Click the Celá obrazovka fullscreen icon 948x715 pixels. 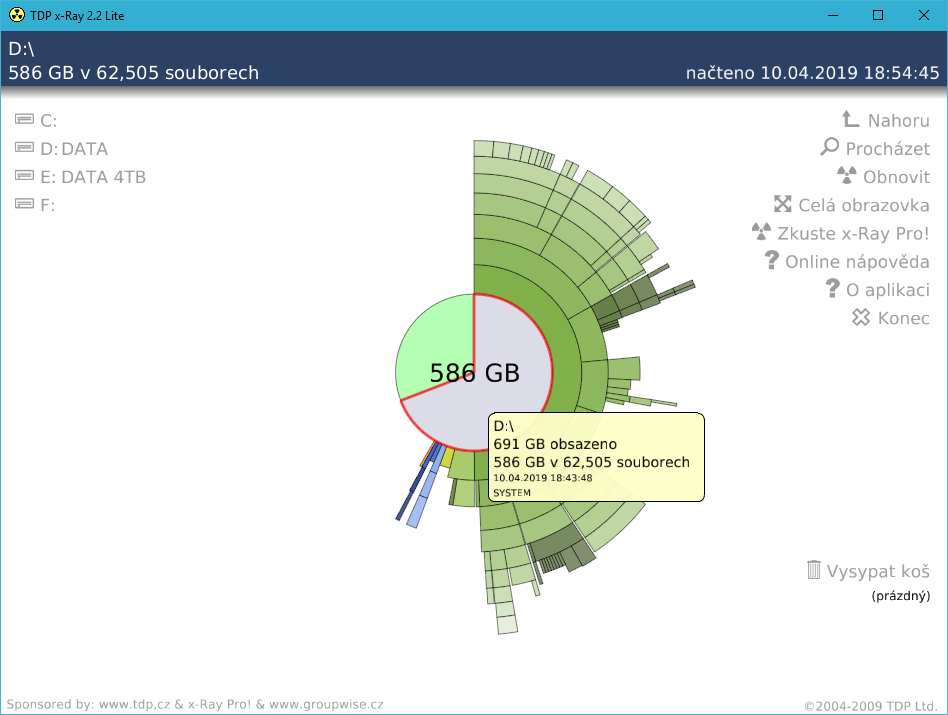pyautogui.click(x=783, y=205)
